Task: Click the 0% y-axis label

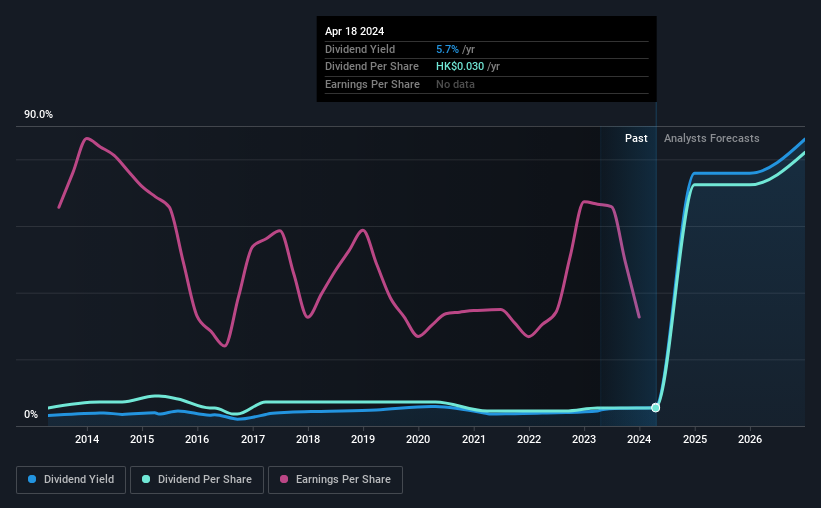Action: [31, 414]
